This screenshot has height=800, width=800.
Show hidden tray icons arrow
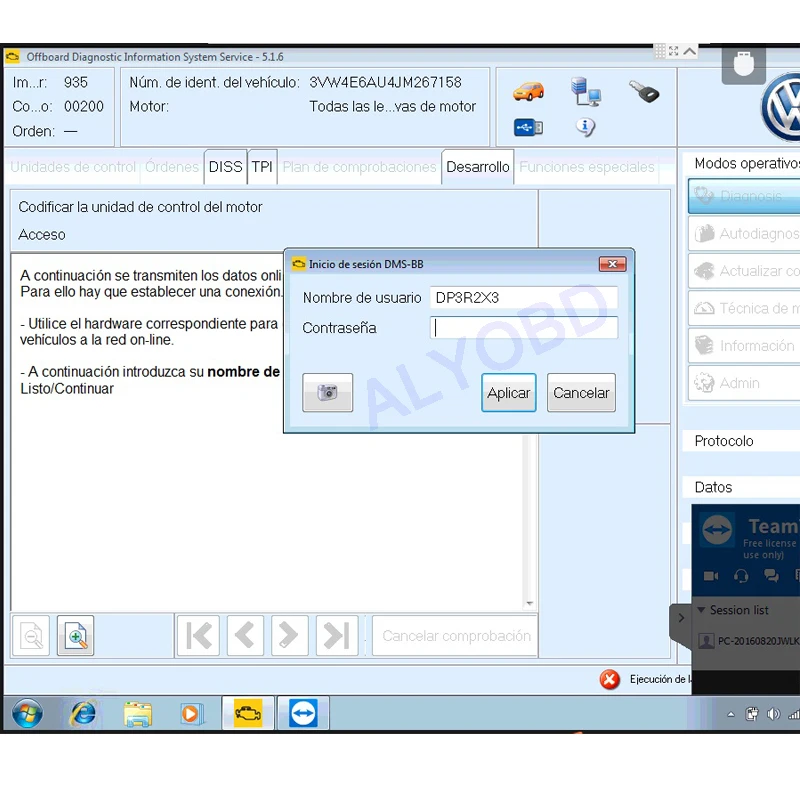(x=731, y=714)
